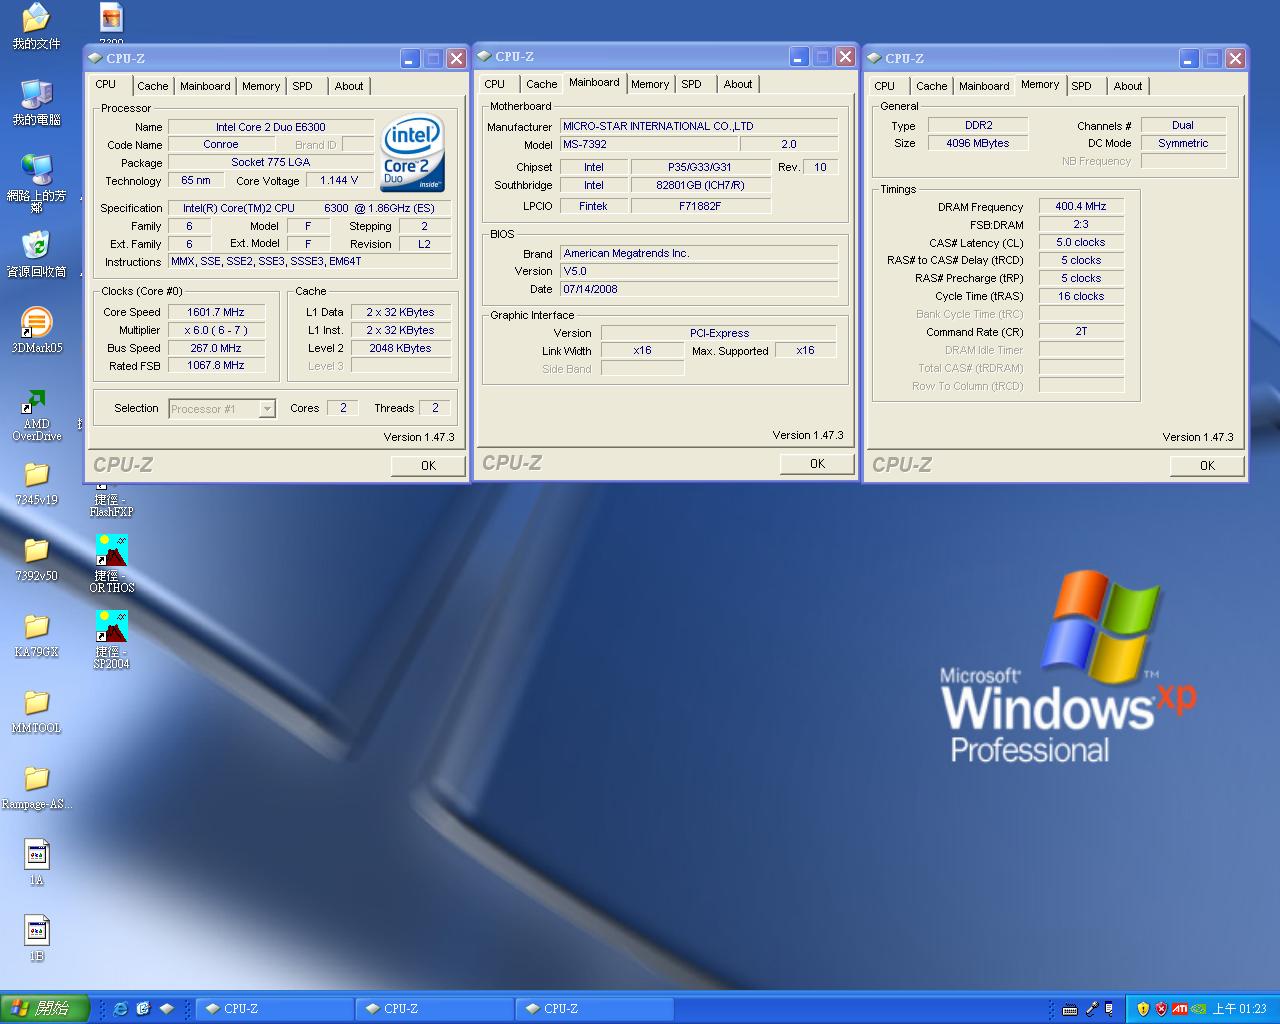This screenshot has width=1280, height=1024.
Task: Click OK in the left CPU window
Action: coord(428,466)
